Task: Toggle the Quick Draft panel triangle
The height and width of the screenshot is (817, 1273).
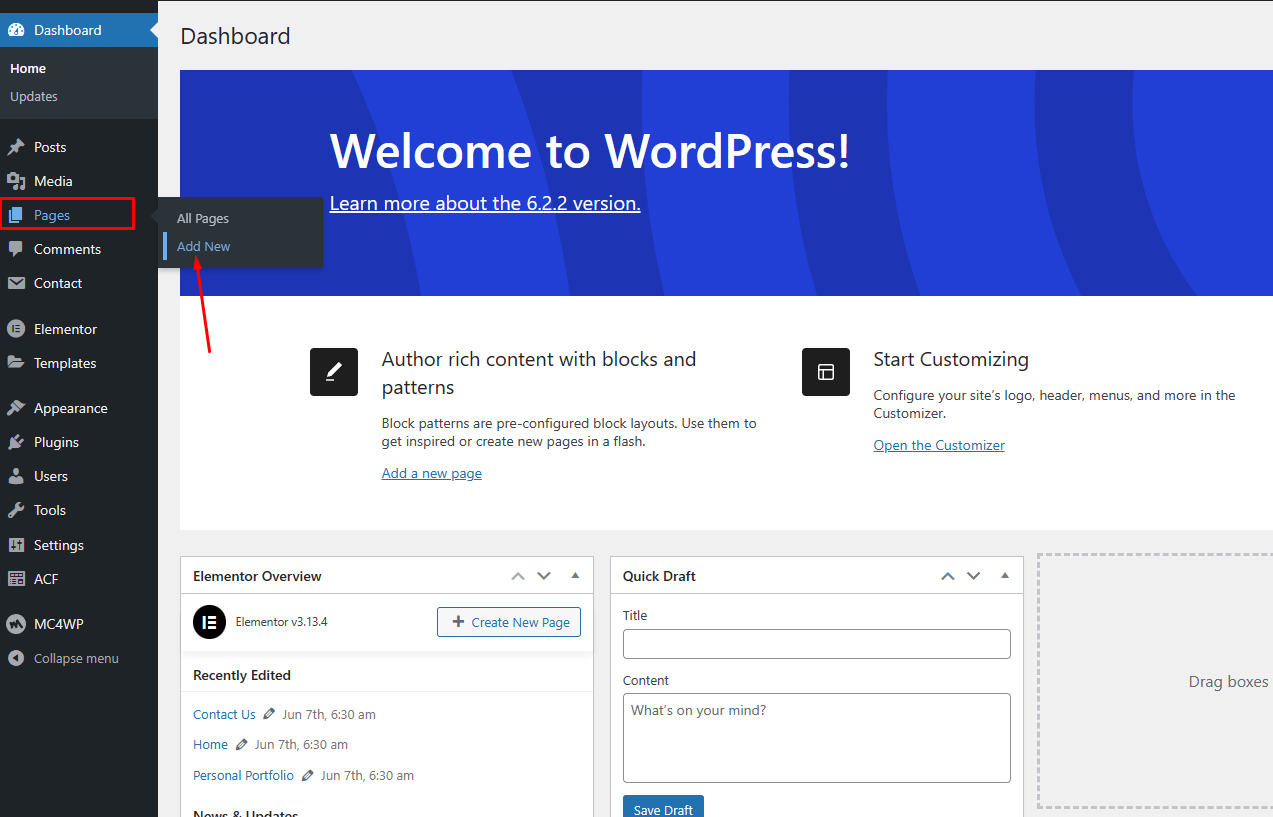Action: 1005,576
